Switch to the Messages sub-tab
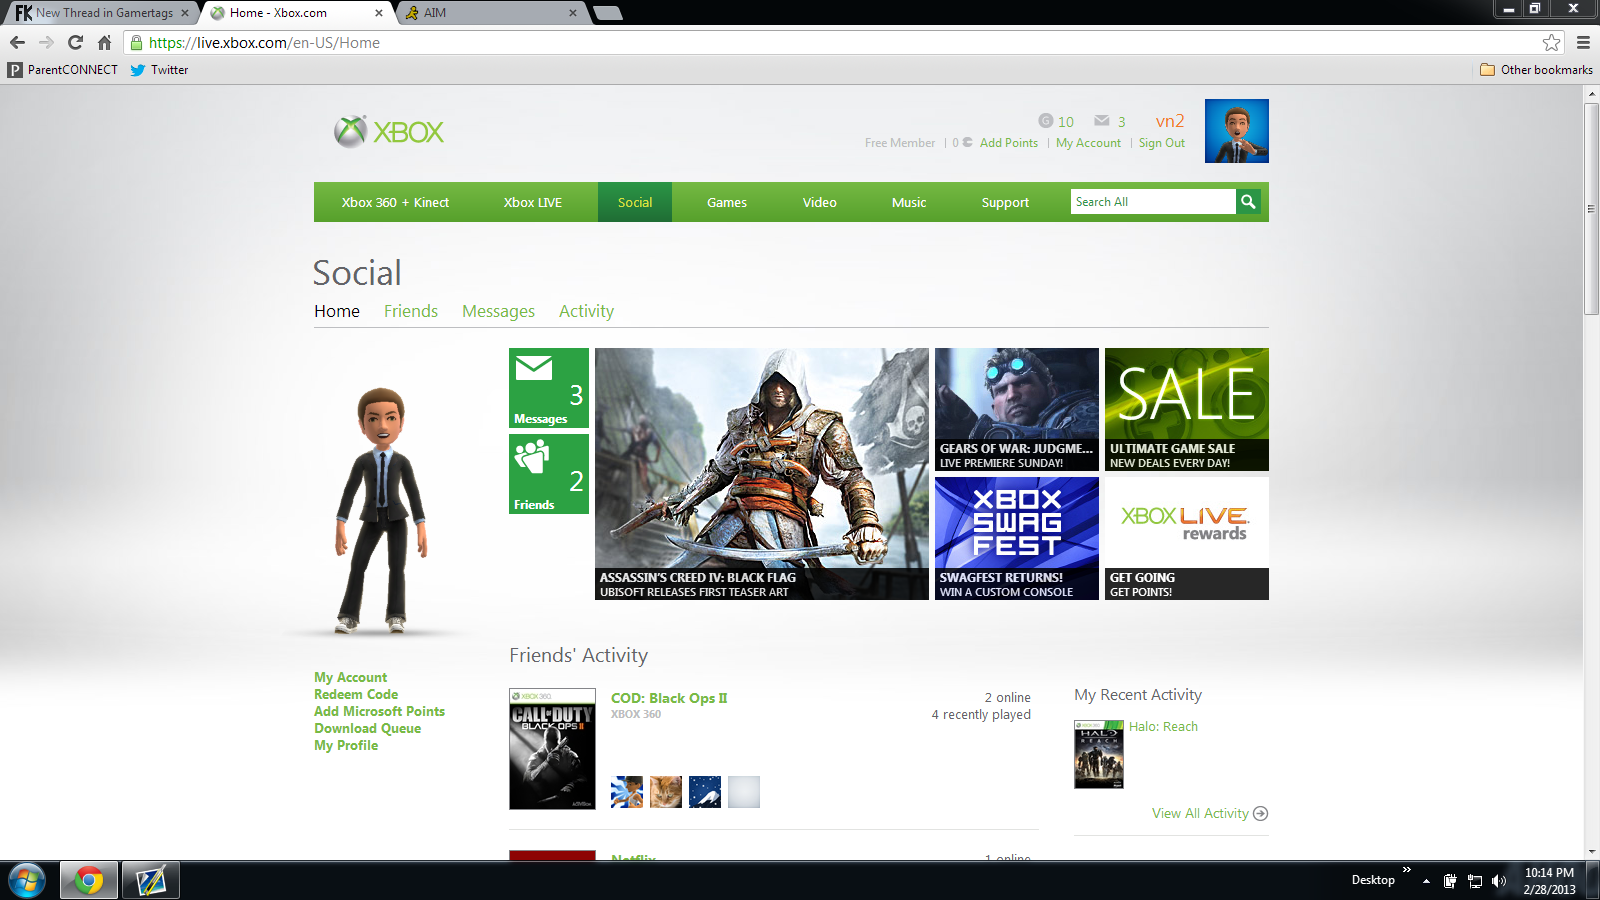The image size is (1600, 900). point(498,311)
